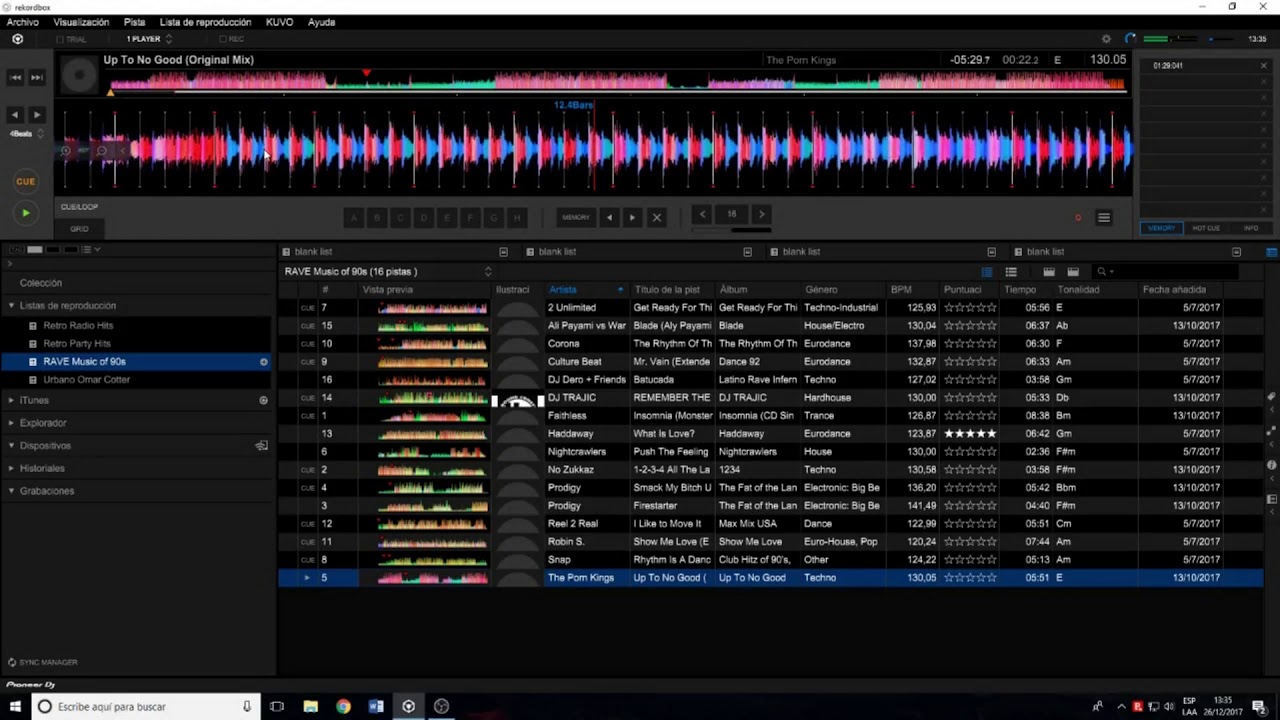Viewport: 1280px width, 720px height.
Task: Open 1 PLAYER mode dropdown
Action: 149,39
